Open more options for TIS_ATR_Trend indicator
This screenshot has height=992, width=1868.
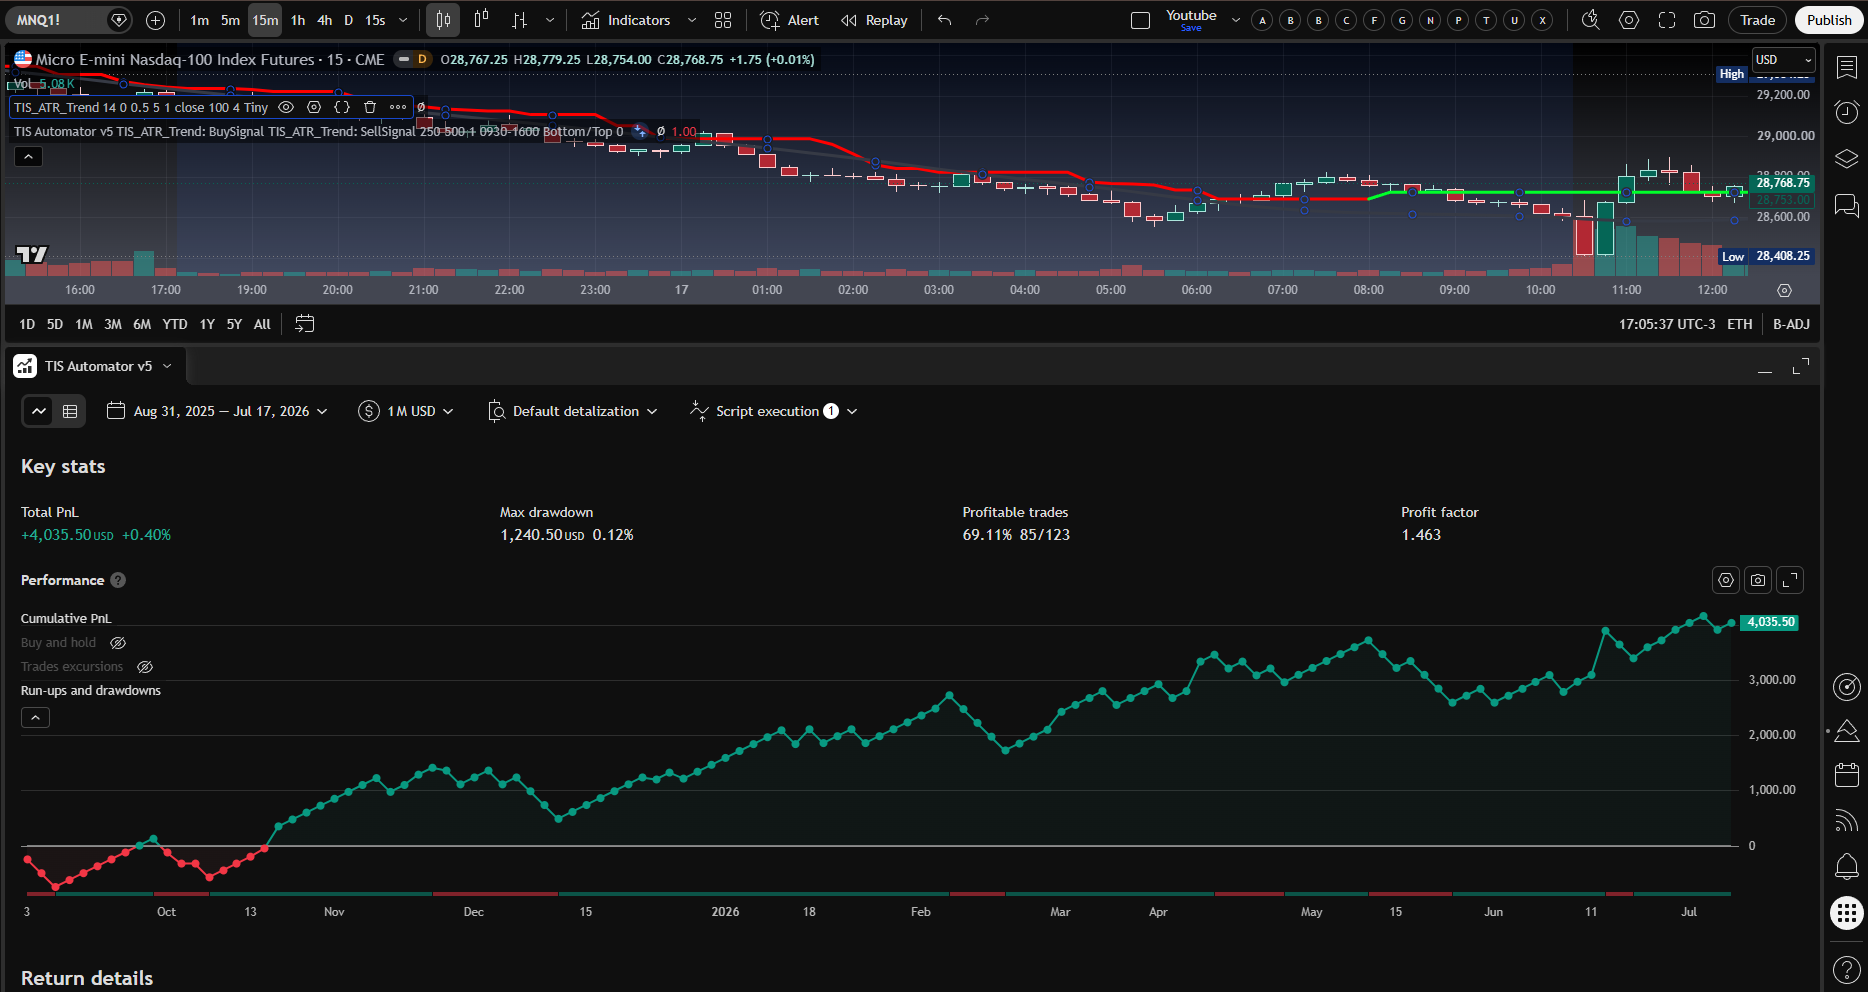click(398, 107)
